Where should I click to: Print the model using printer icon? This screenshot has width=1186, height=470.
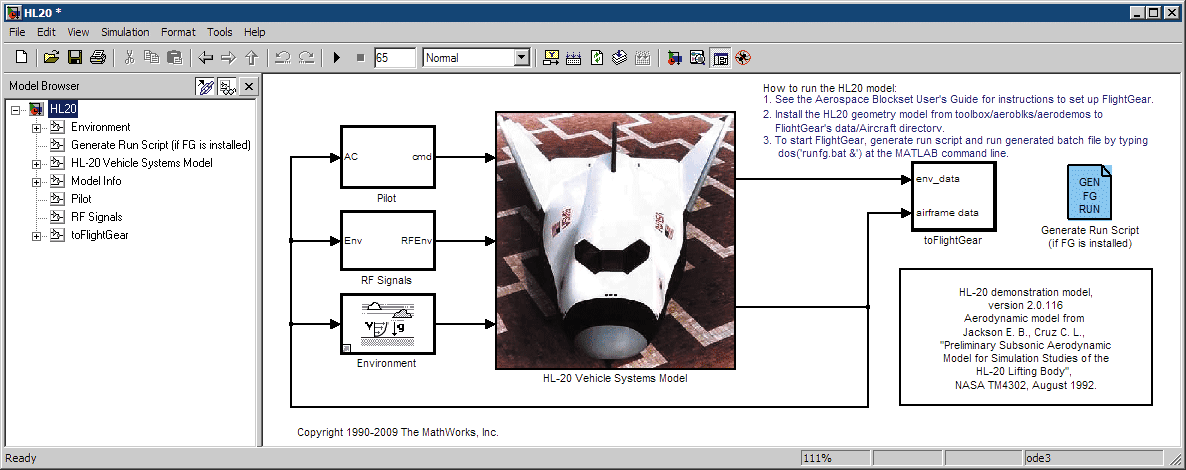(x=98, y=58)
